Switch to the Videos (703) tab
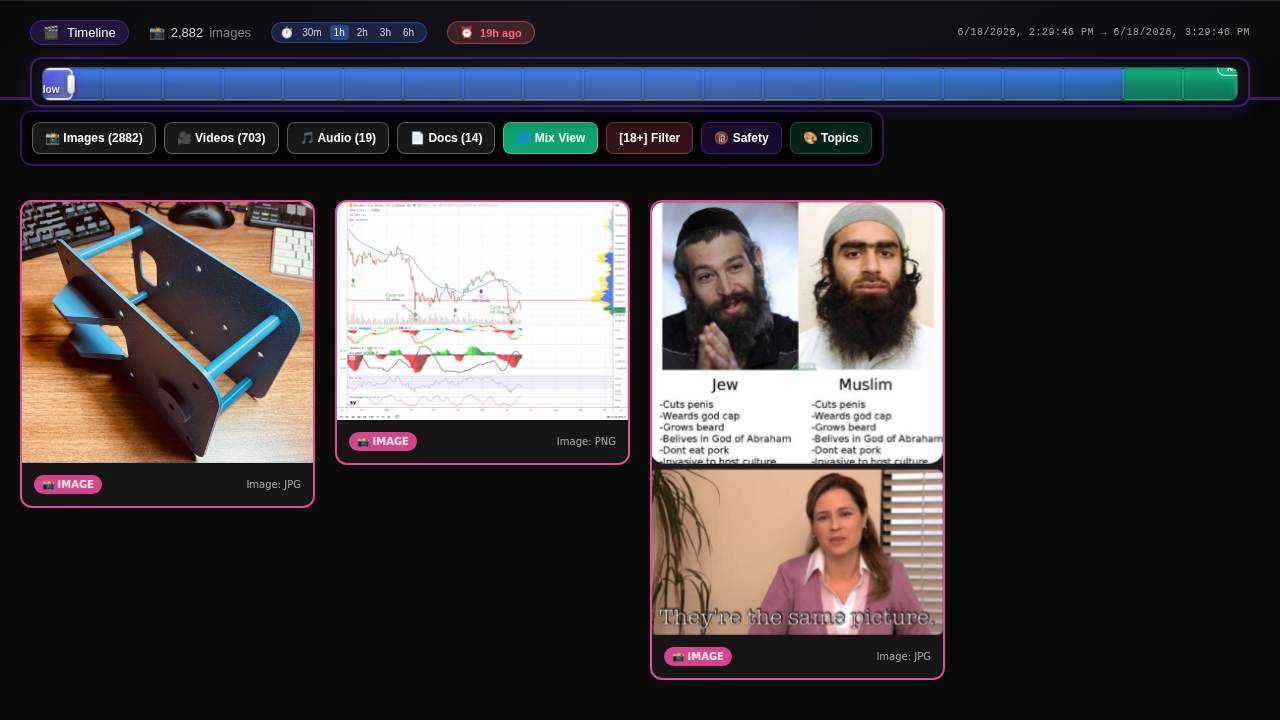Screen dimensions: 1280x720 tap(221, 138)
